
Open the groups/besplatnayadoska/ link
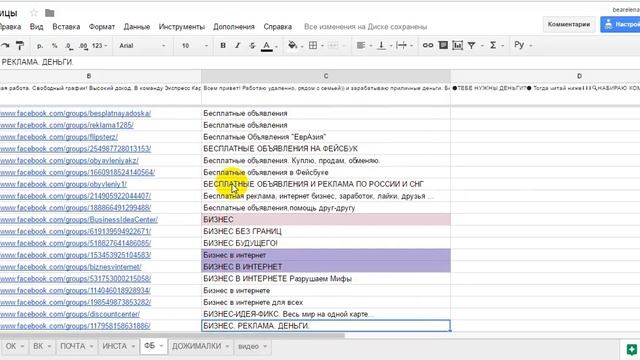76,113
